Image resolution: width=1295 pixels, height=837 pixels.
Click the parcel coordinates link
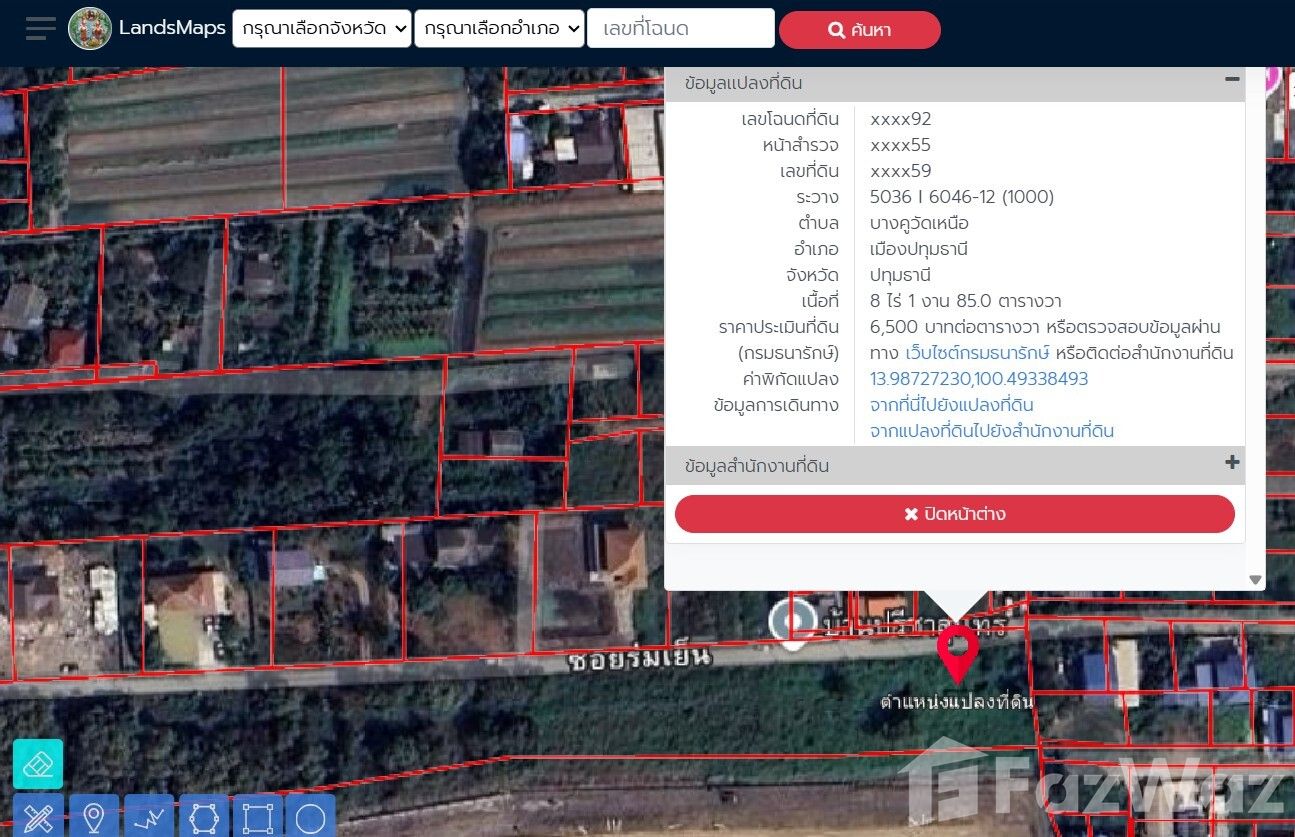(979, 379)
